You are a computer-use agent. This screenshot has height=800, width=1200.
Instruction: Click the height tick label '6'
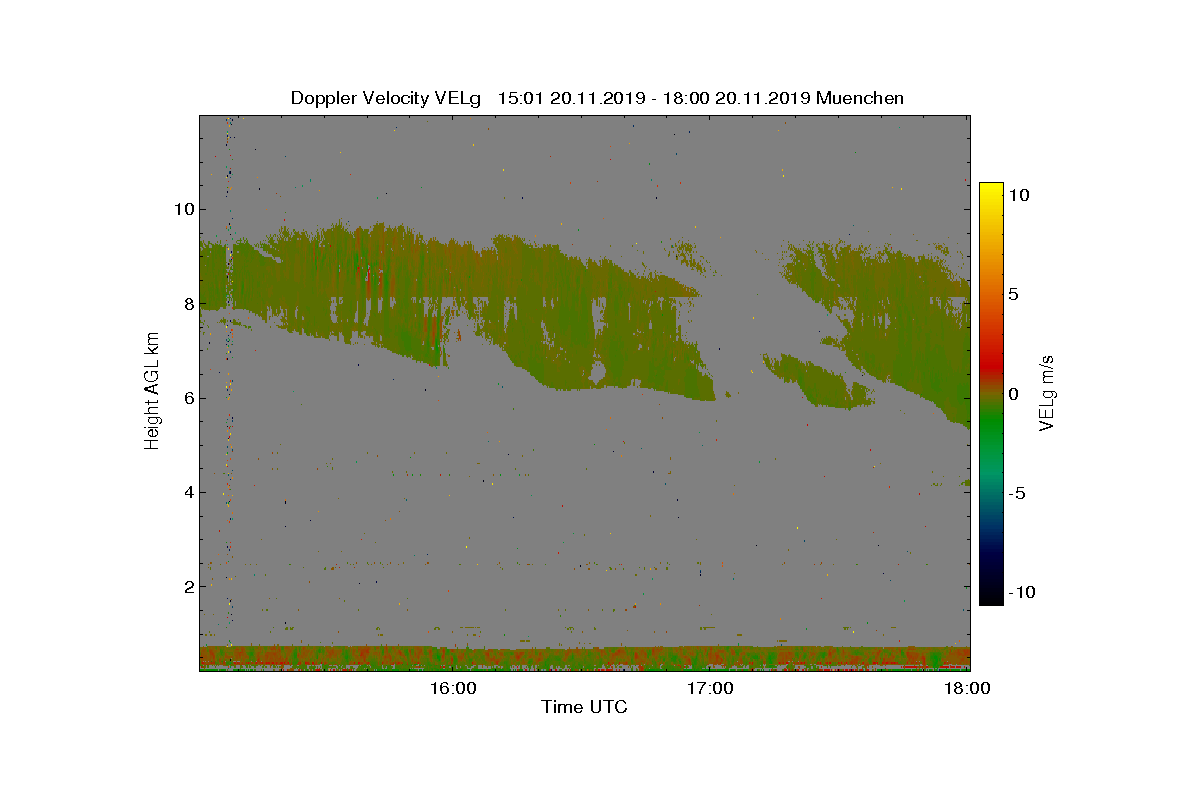[x=187, y=398]
